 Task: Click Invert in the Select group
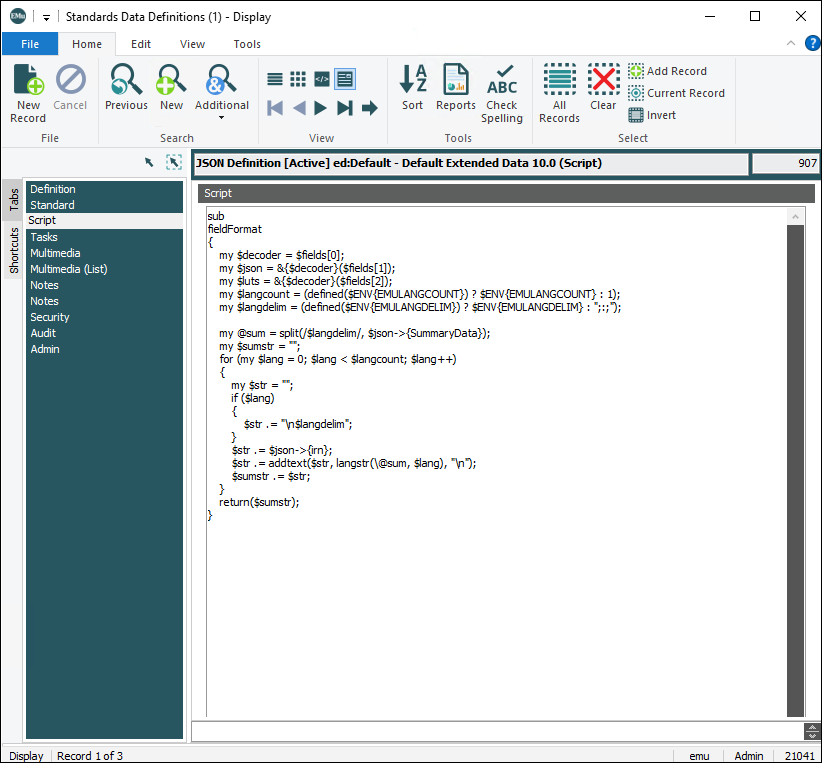point(661,115)
